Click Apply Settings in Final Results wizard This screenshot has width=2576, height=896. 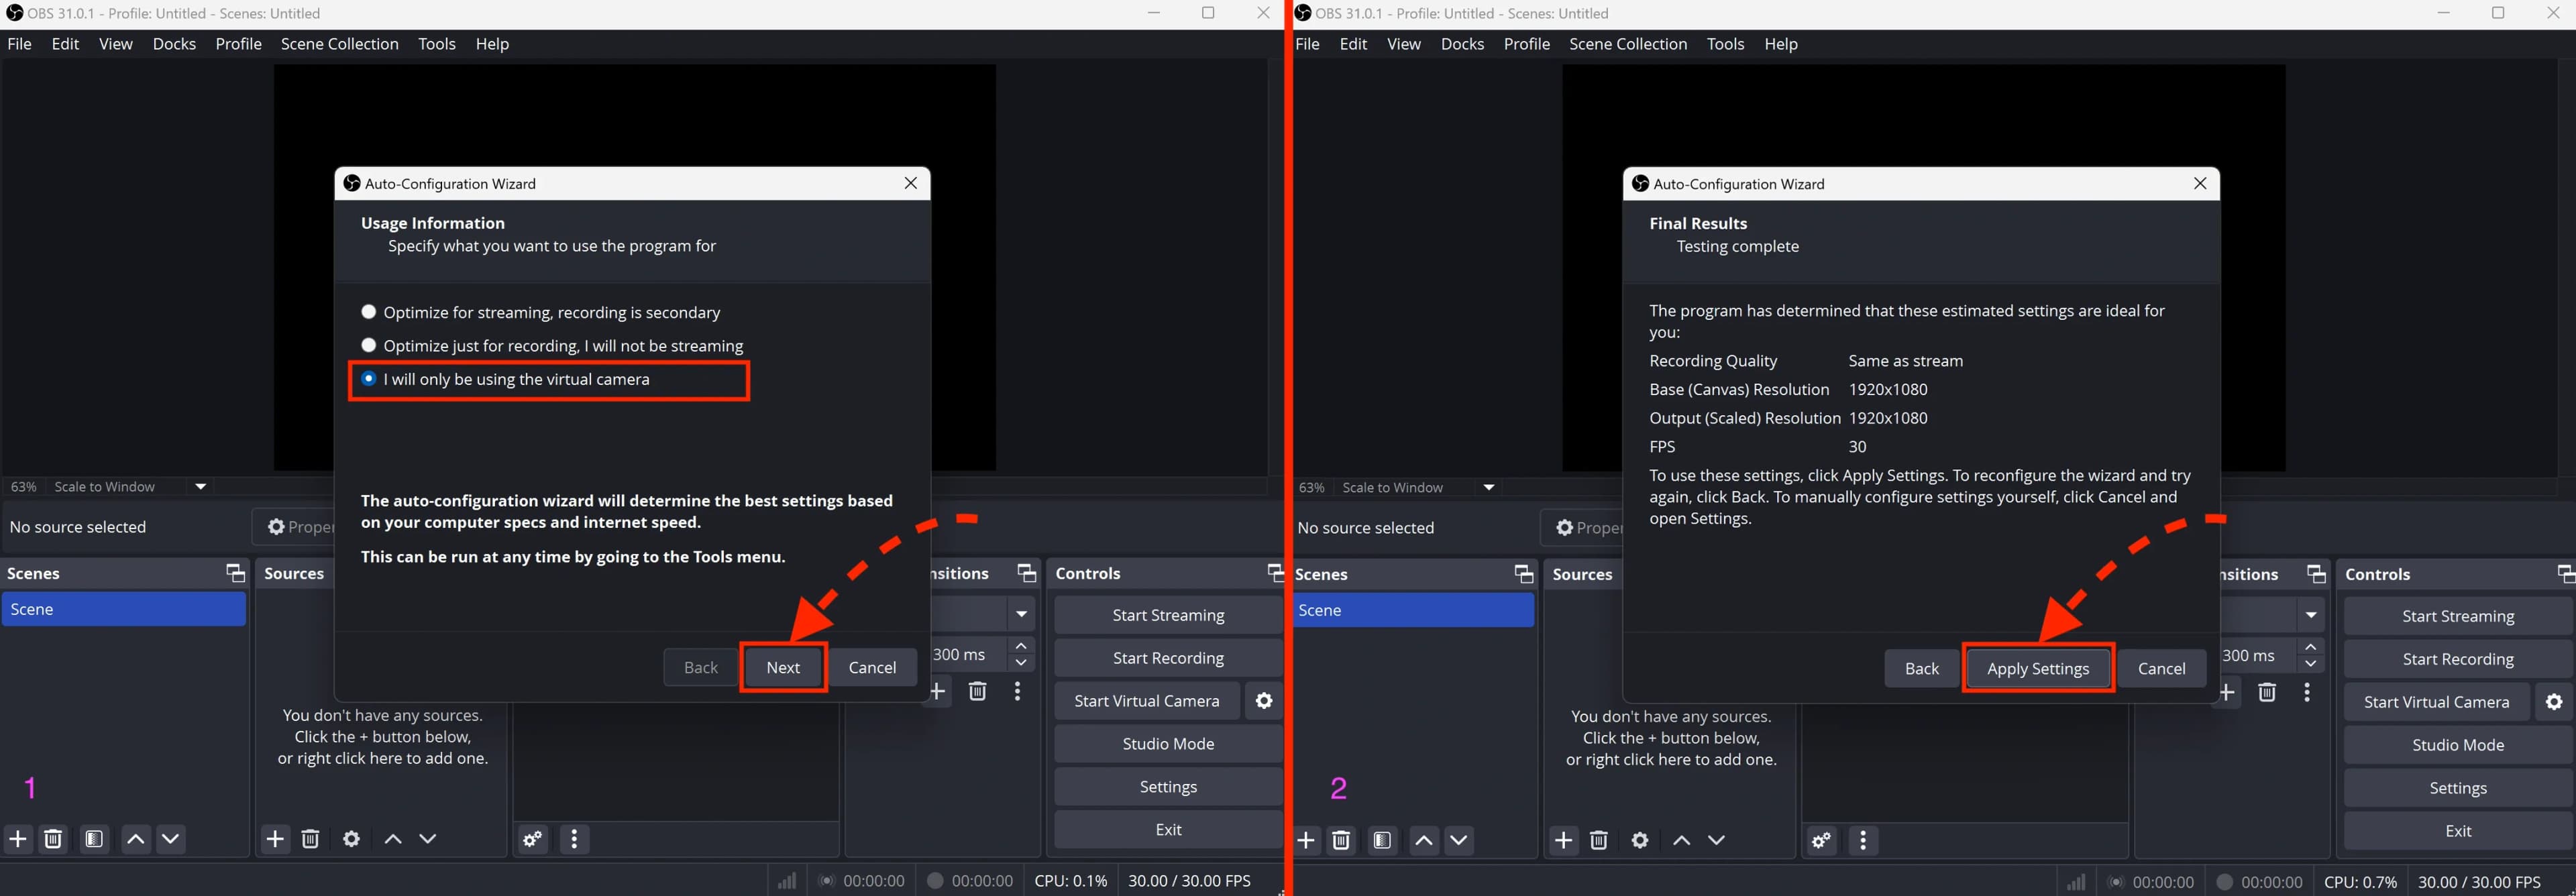[2037, 668]
